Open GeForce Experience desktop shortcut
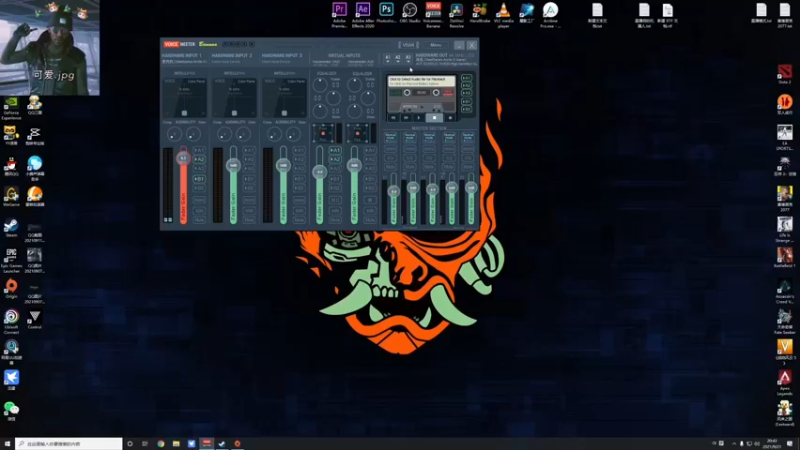The height and width of the screenshot is (450, 800). 11,108
